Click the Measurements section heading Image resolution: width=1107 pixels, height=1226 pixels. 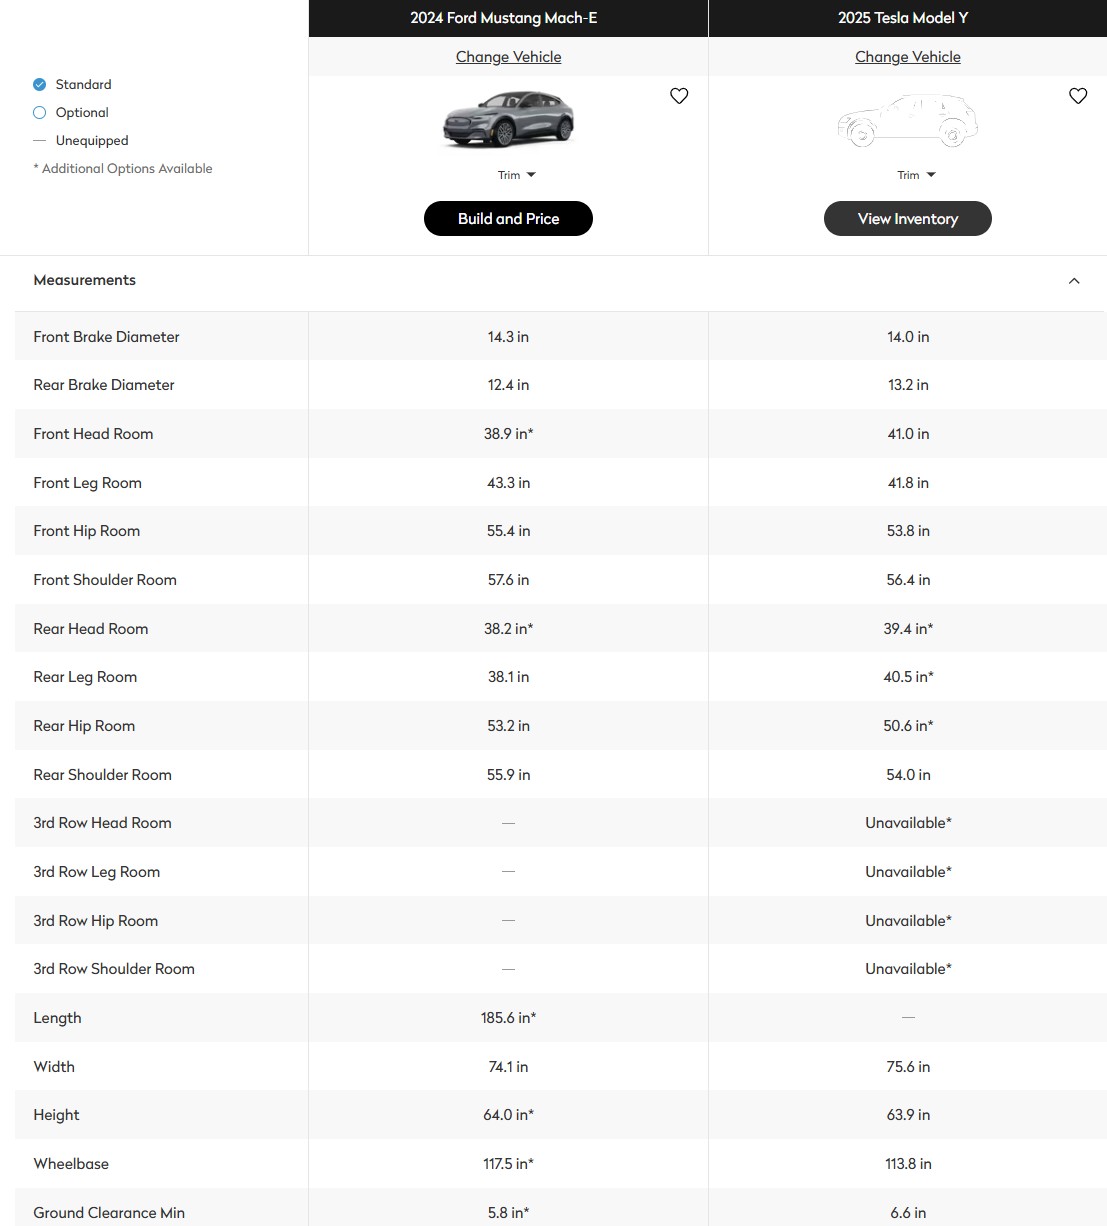85,280
